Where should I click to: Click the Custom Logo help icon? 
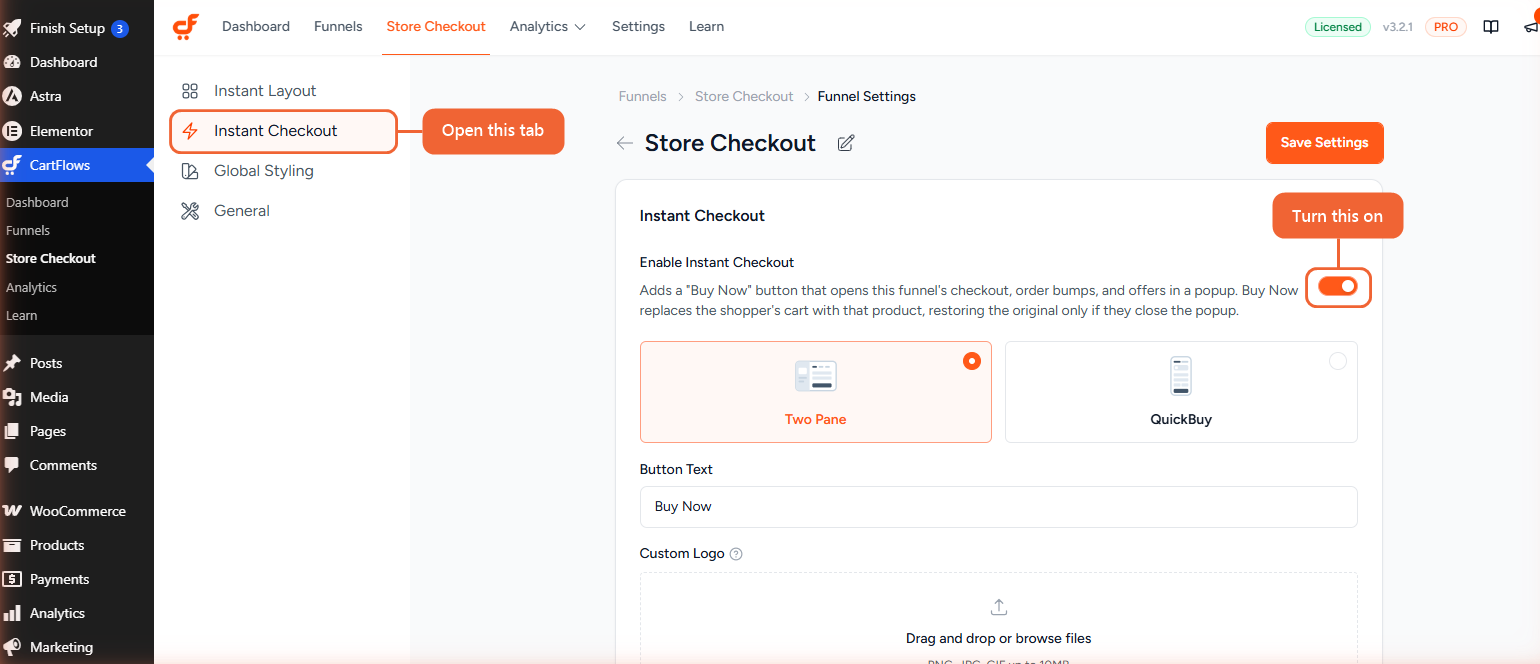coord(736,554)
